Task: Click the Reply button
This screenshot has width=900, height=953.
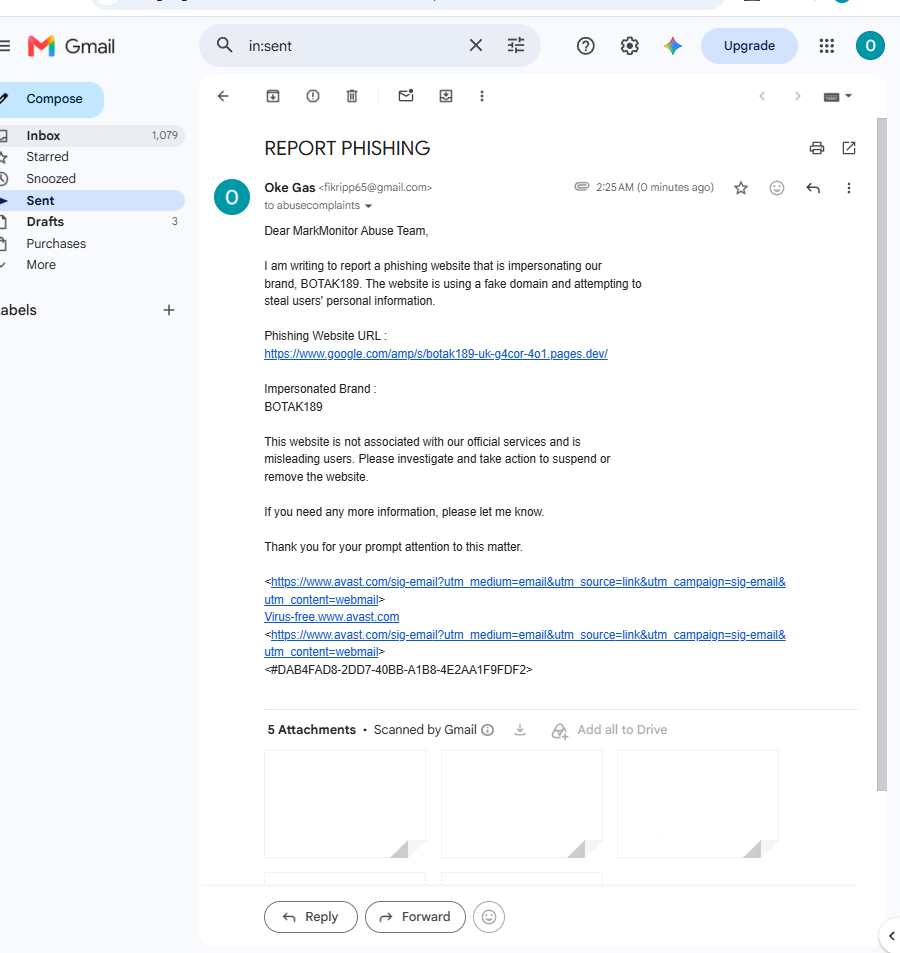Action: (311, 917)
